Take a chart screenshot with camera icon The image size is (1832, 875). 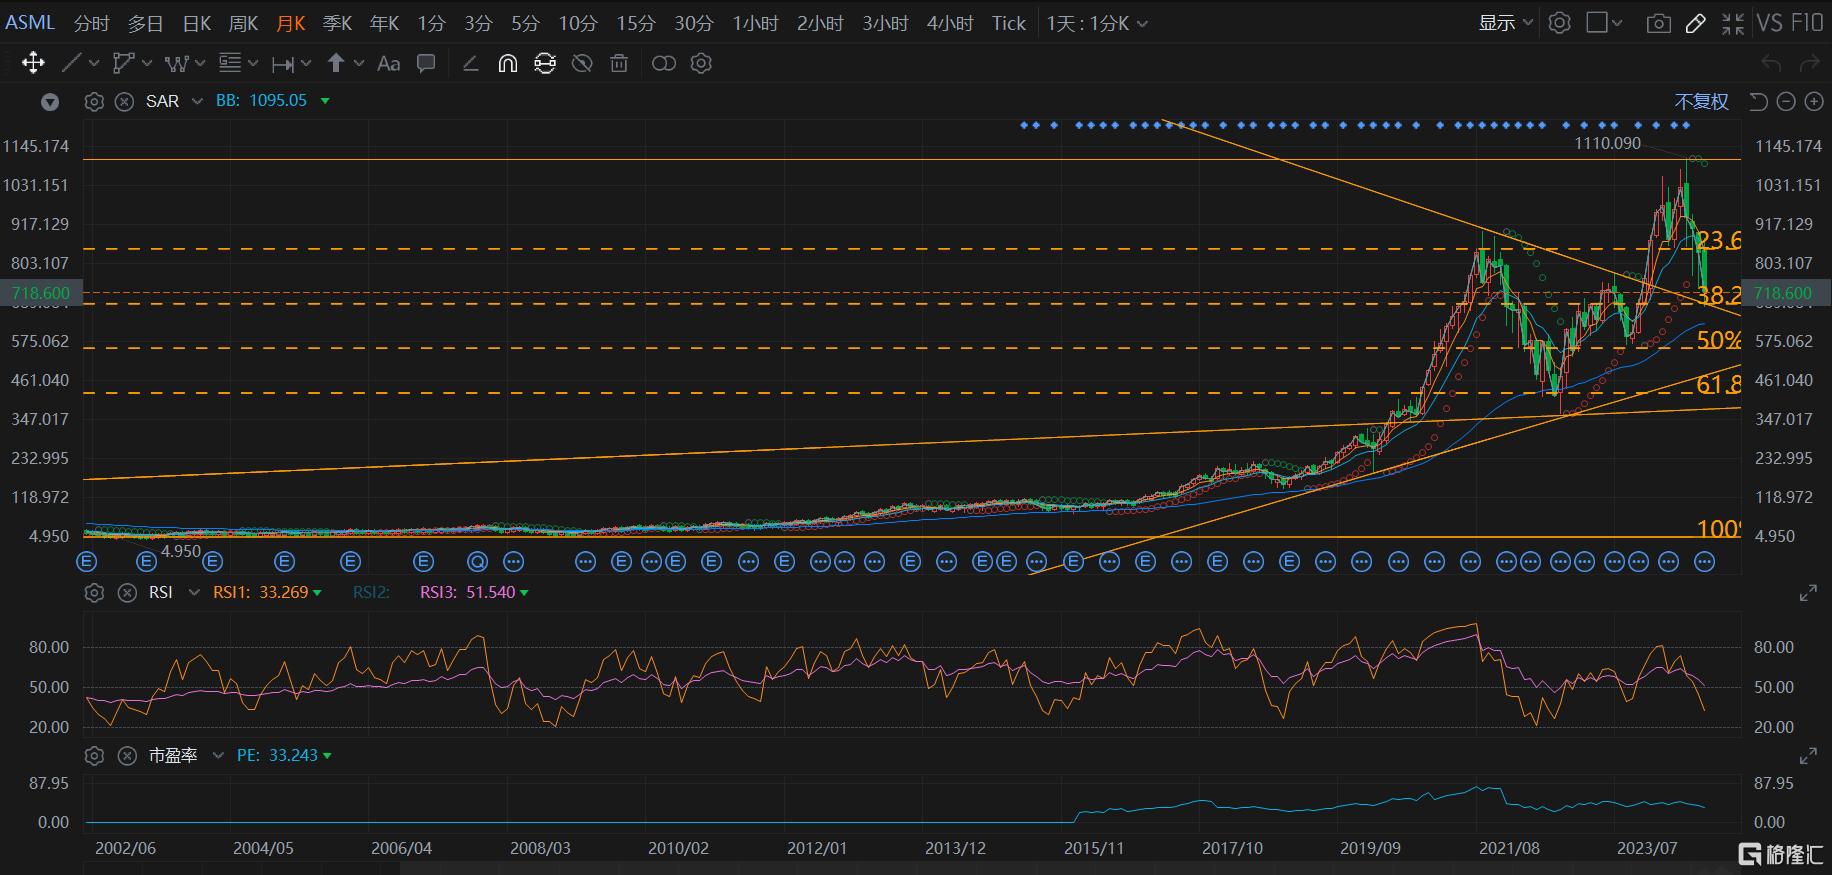1658,22
